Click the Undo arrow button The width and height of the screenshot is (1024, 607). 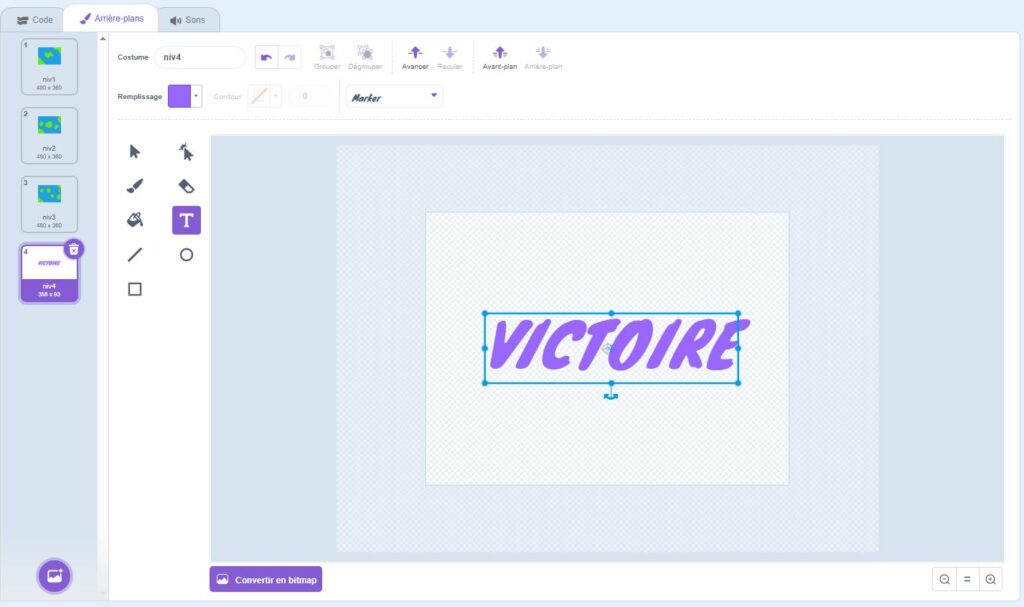[266, 58]
